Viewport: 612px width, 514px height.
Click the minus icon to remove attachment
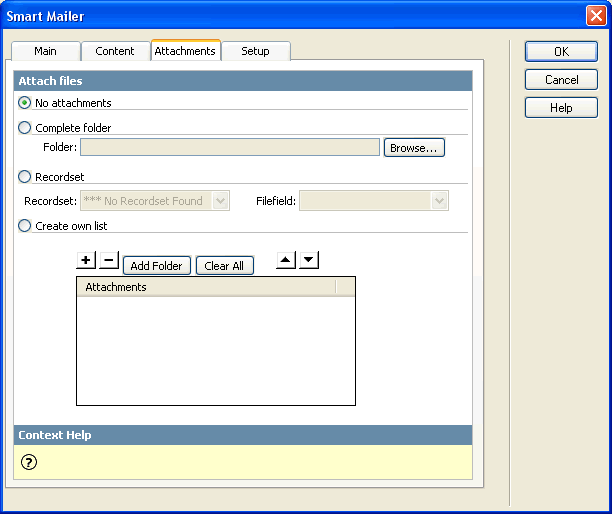point(109,260)
